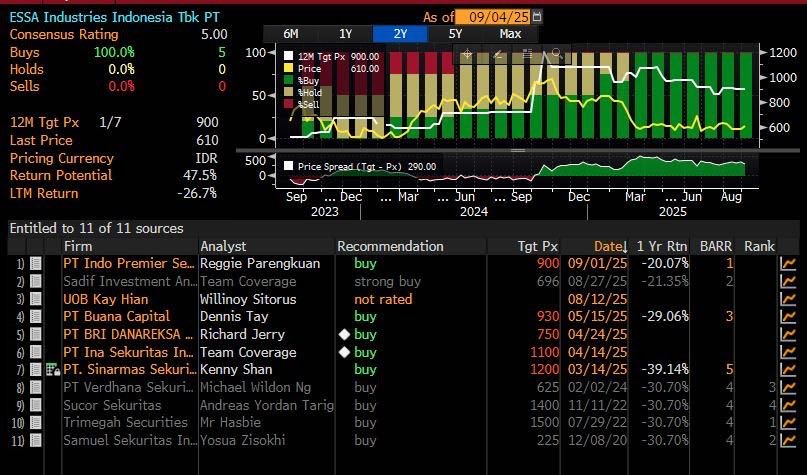Open the chart icon for PT Ina Sekuritas row
The height and width of the screenshot is (475, 807).
pos(787,353)
